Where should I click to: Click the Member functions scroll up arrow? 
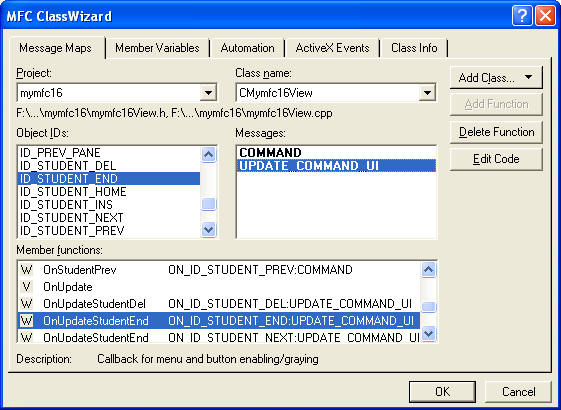[429, 269]
